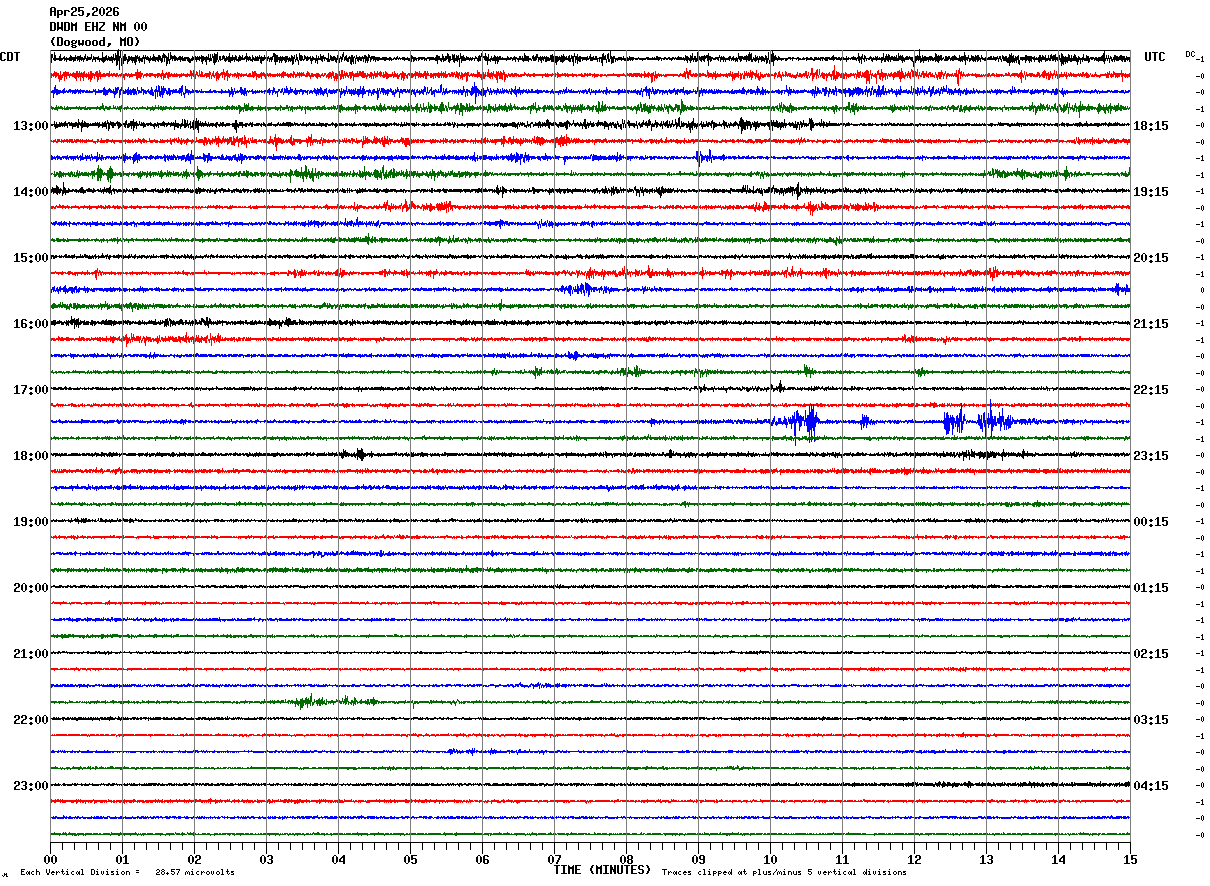
Task: Click the 18:15 UTC time label
Action: (x=1151, y=126)
